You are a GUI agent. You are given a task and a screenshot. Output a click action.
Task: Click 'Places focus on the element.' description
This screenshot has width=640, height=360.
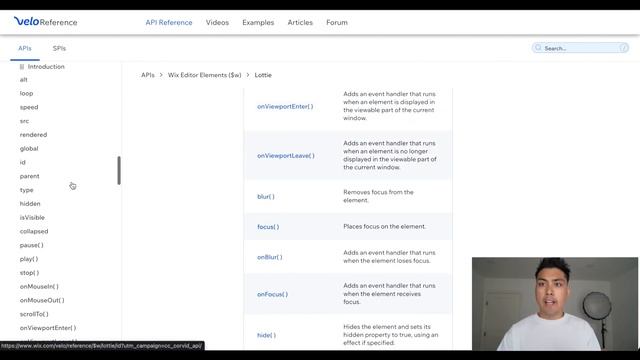coord(384,227)
